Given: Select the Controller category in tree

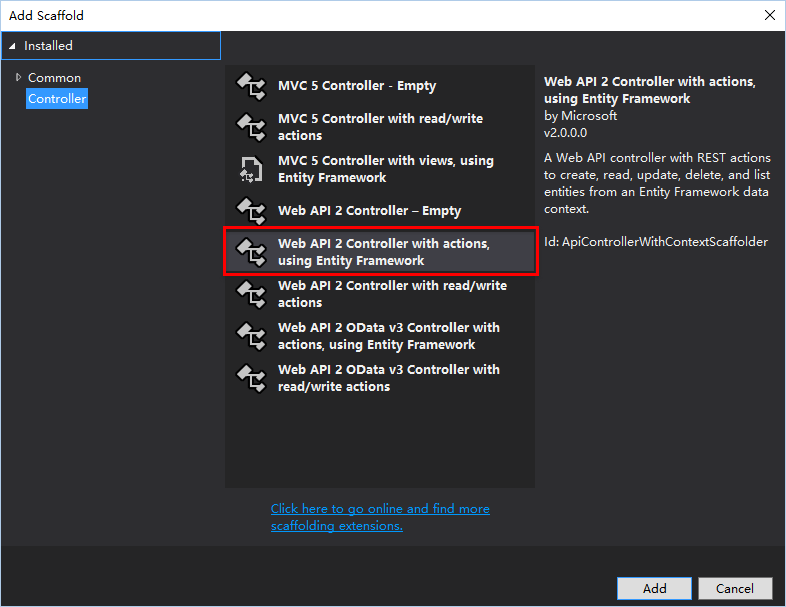Looking at the screenshot, I should (x=57, y=99).
